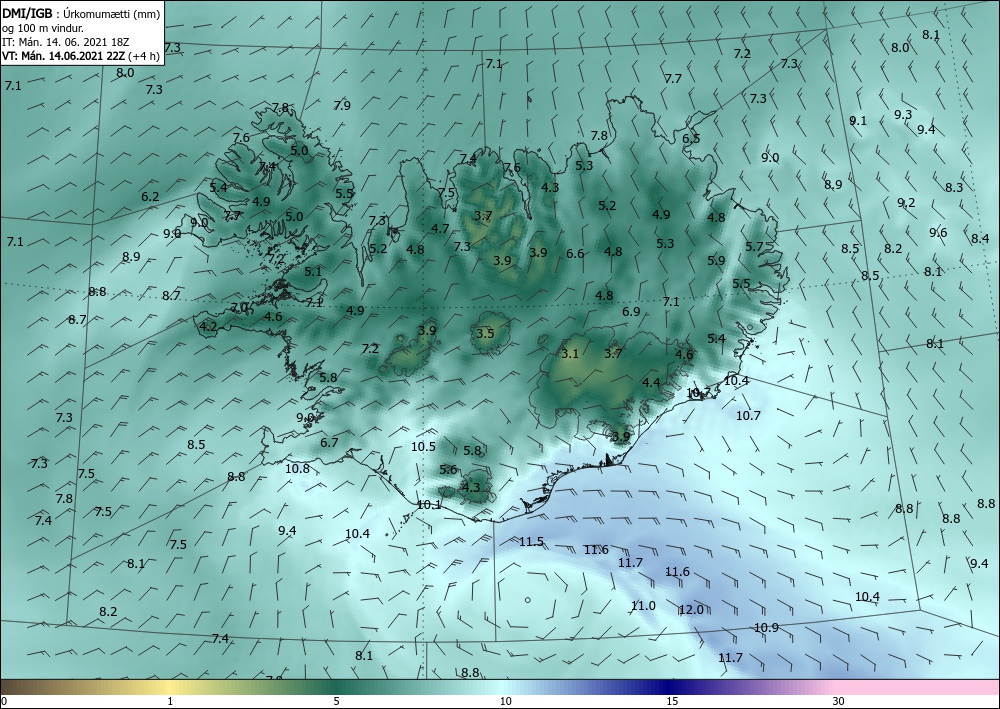The width and height of the screenshot is (1000, 709).
Task: Click the value '11.0' in the southeast sea
Action: 643,606
